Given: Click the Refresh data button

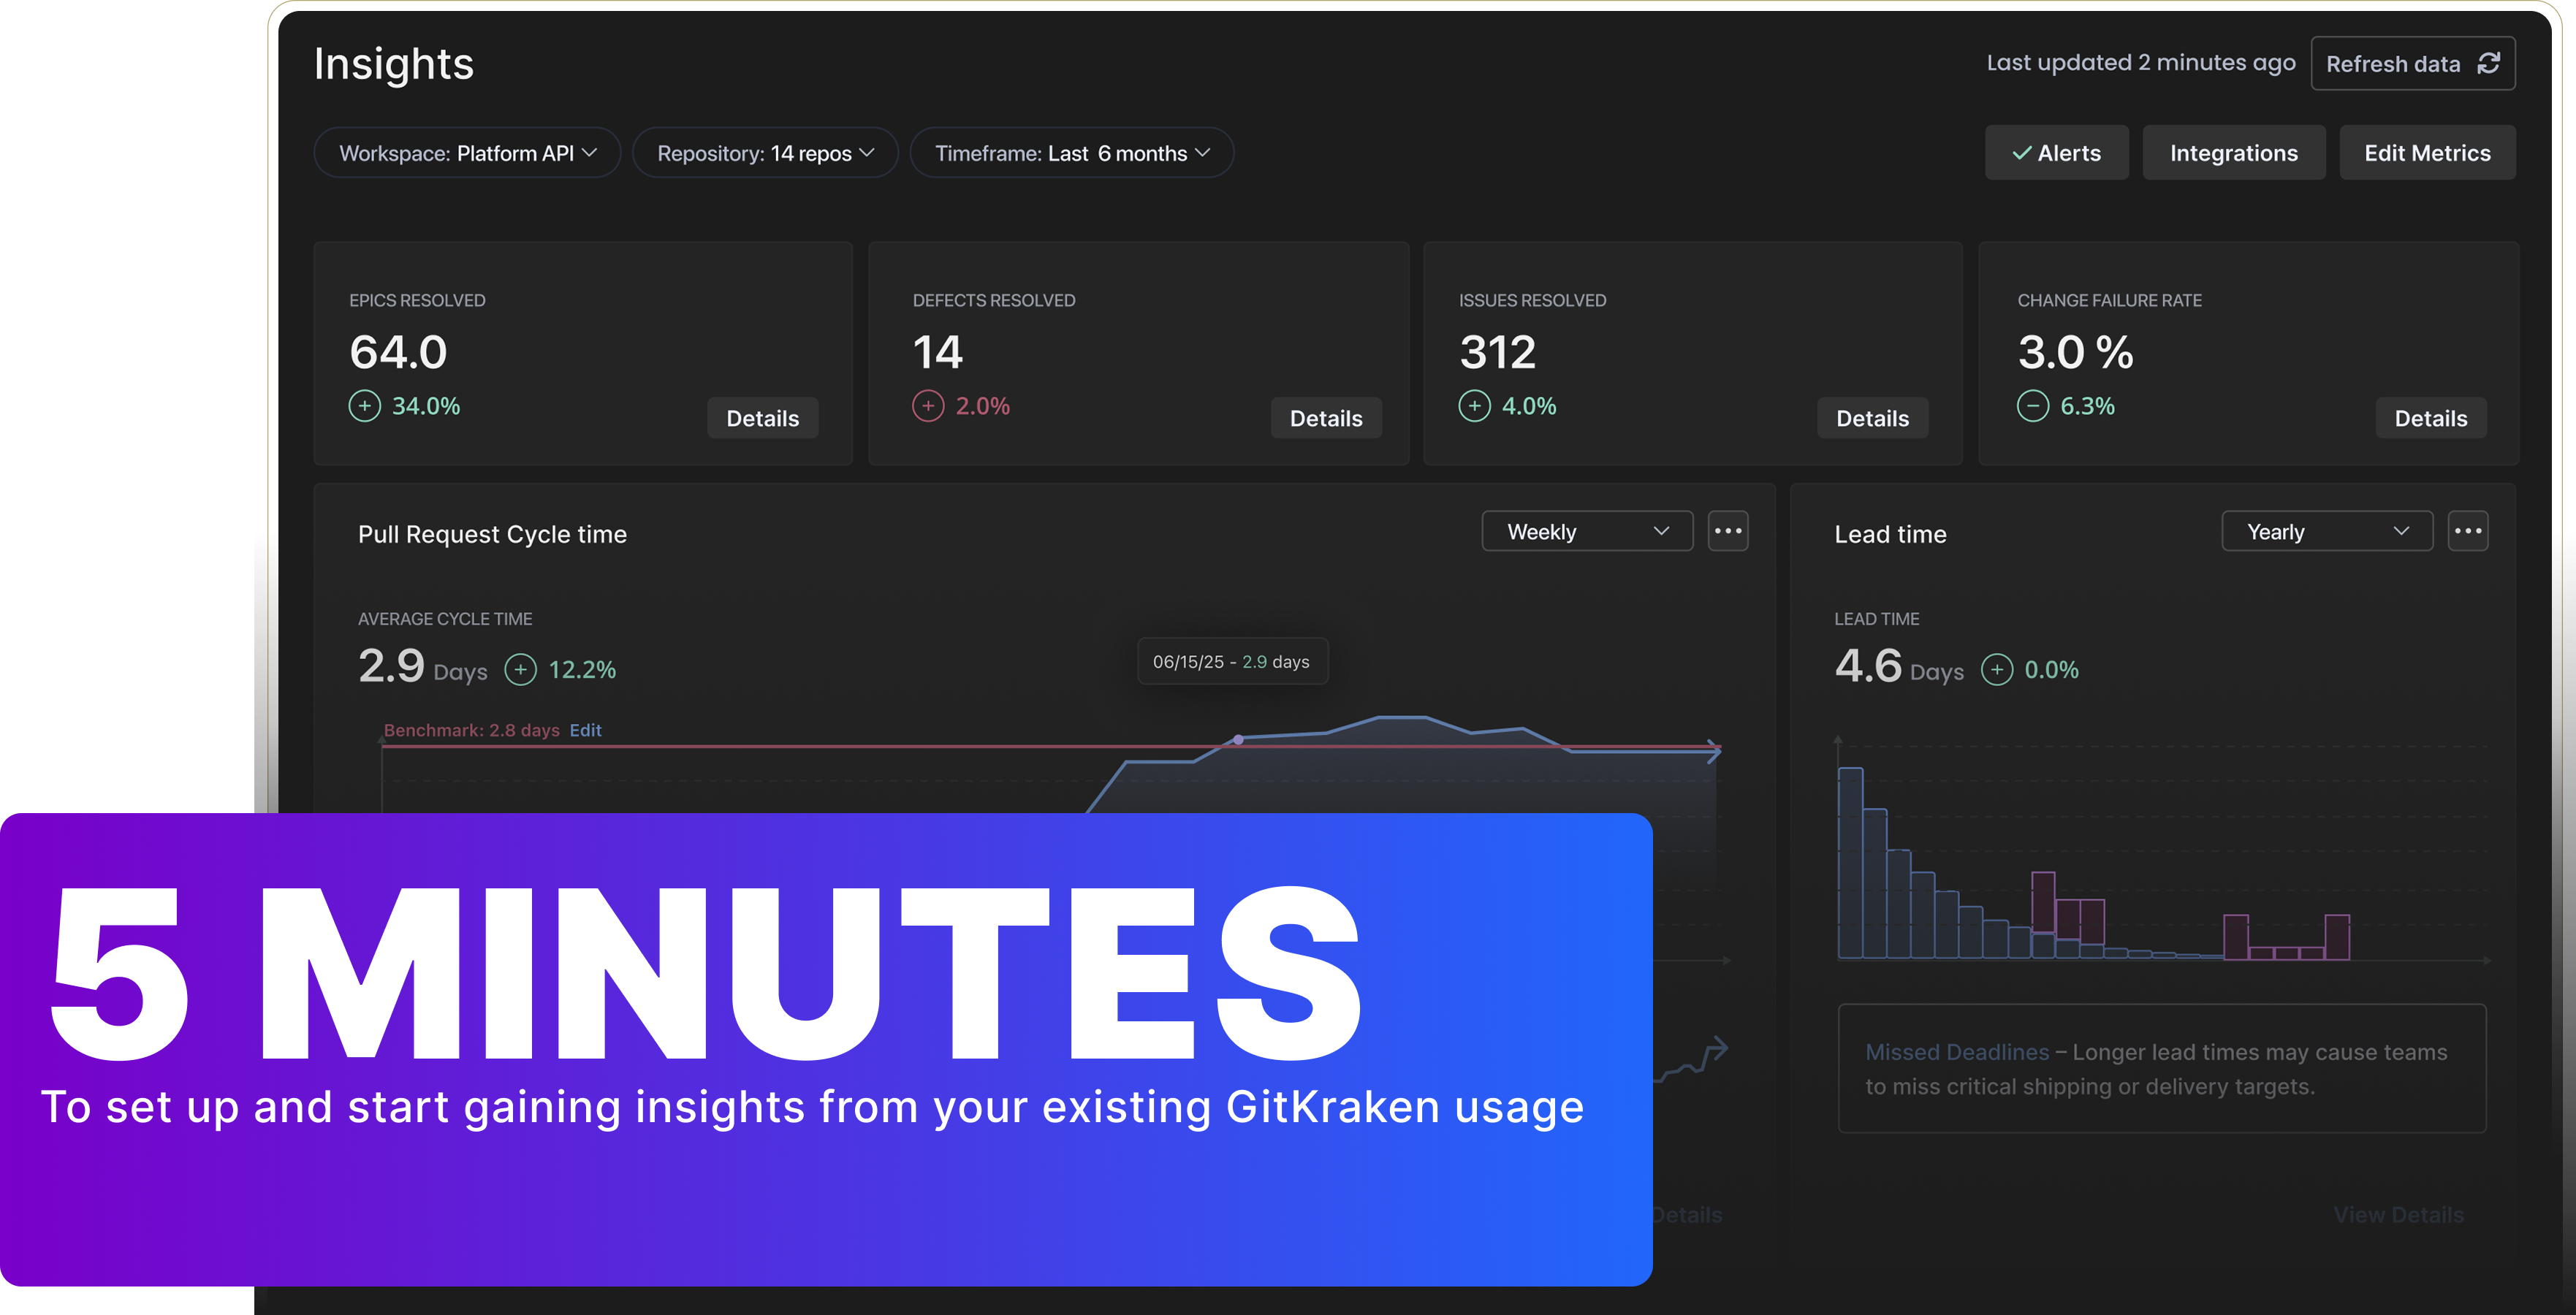Looking at the screenshot, I should coord(2412,64).
